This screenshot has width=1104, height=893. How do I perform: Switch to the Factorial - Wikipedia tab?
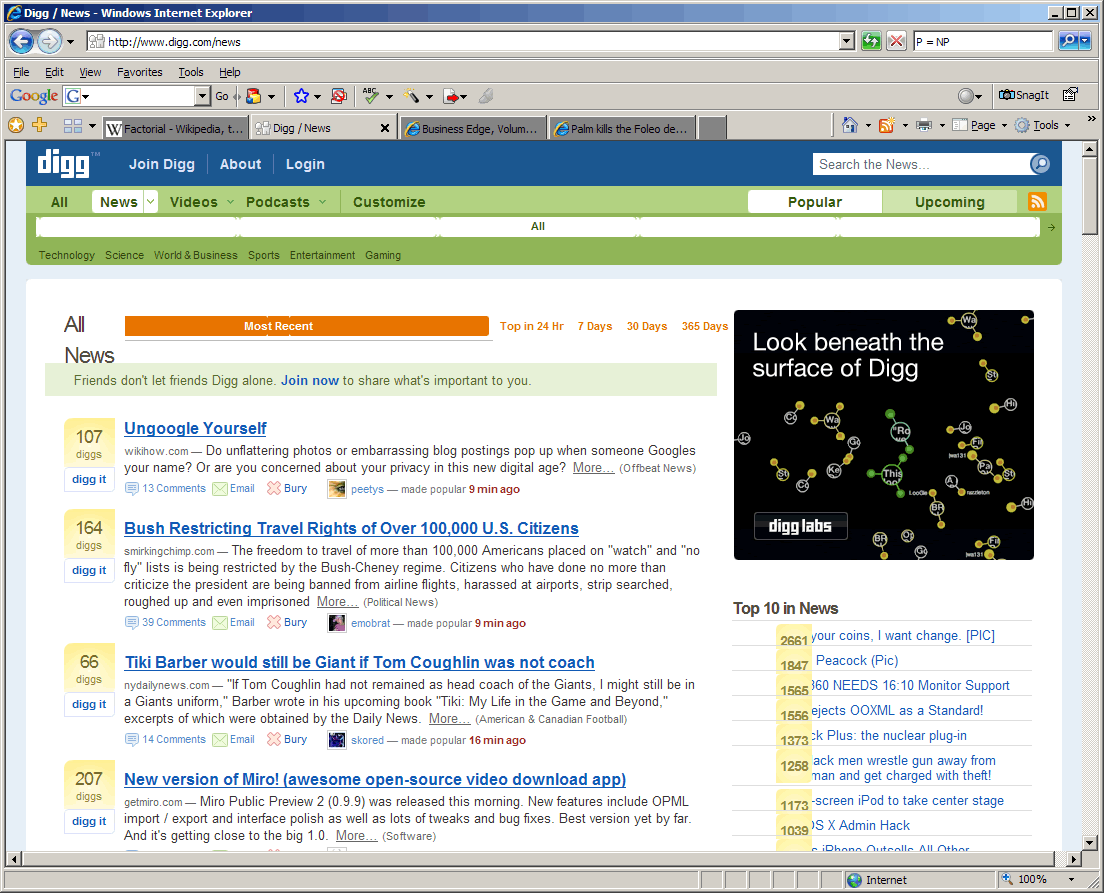click(175, 128)
